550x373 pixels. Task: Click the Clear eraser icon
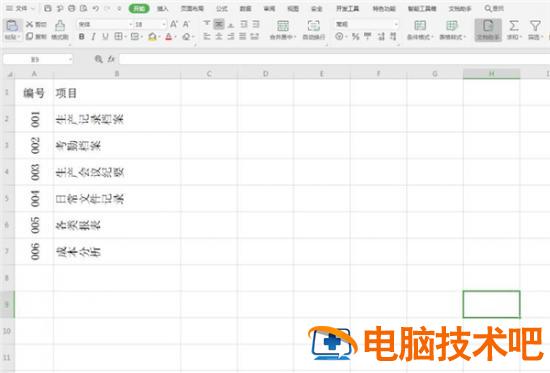[x=186, y=36]
